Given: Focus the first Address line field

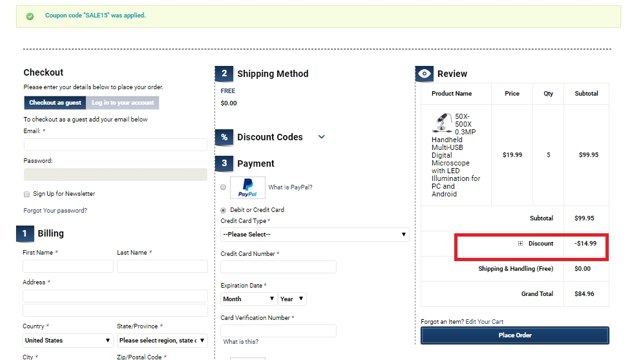Looking at the screenshot, I should coord(115,296).
